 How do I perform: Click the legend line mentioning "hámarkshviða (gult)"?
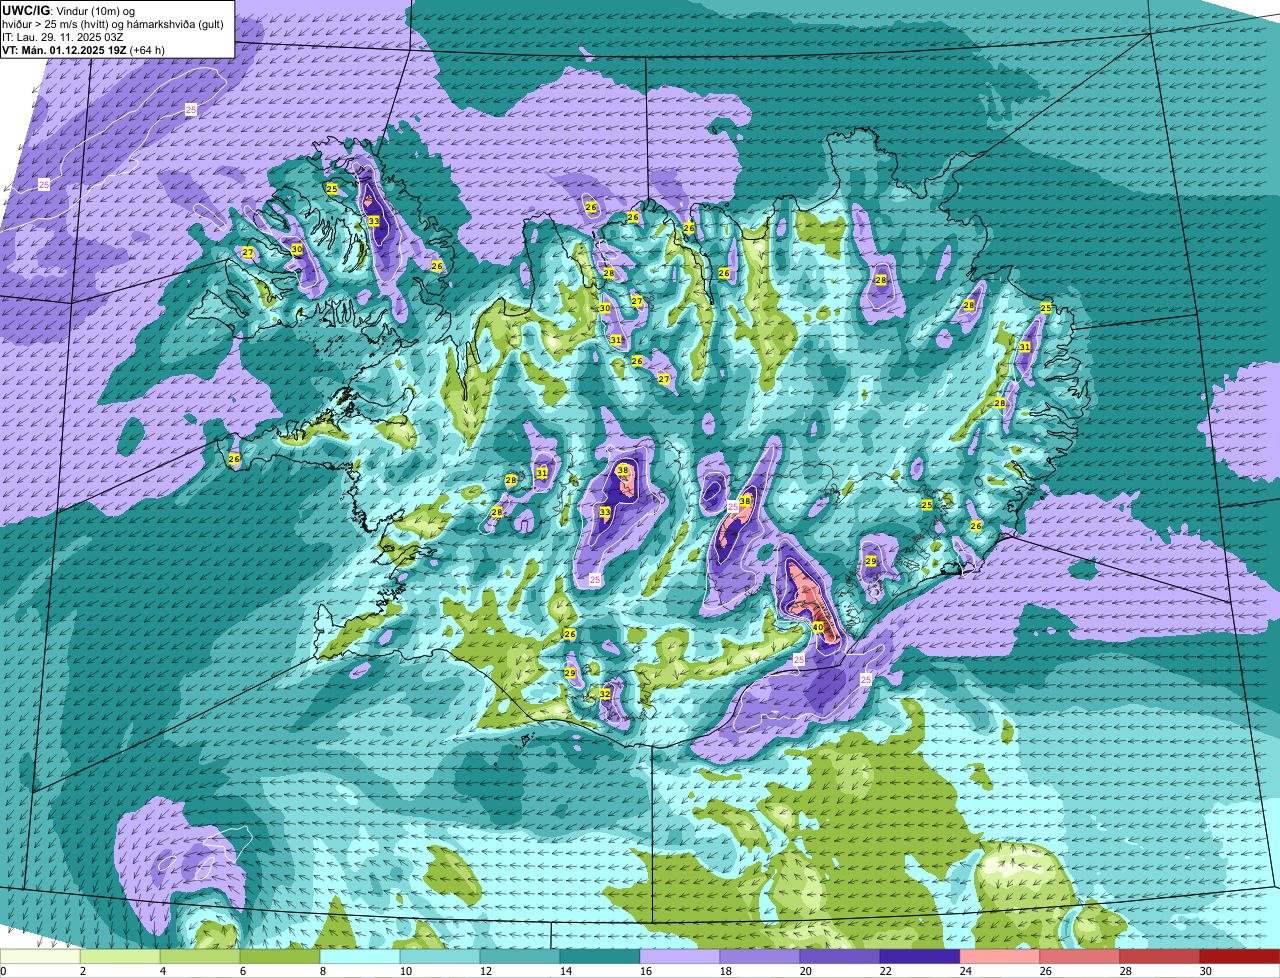point(112,23)
